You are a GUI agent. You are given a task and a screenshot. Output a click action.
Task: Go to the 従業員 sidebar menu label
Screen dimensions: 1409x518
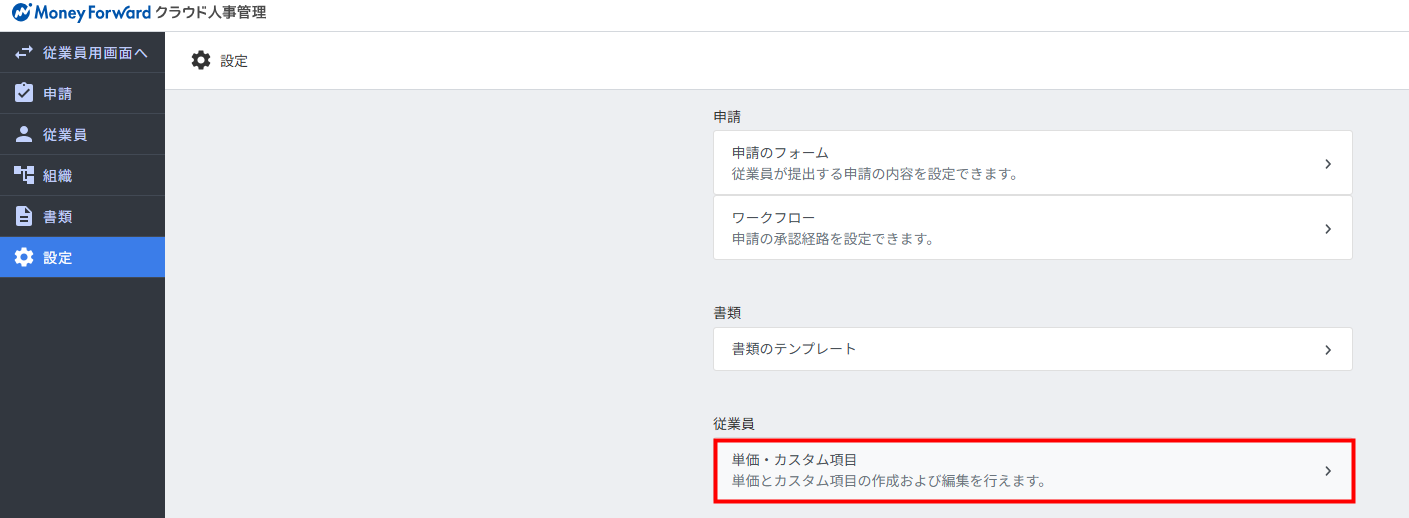(64, 135)
